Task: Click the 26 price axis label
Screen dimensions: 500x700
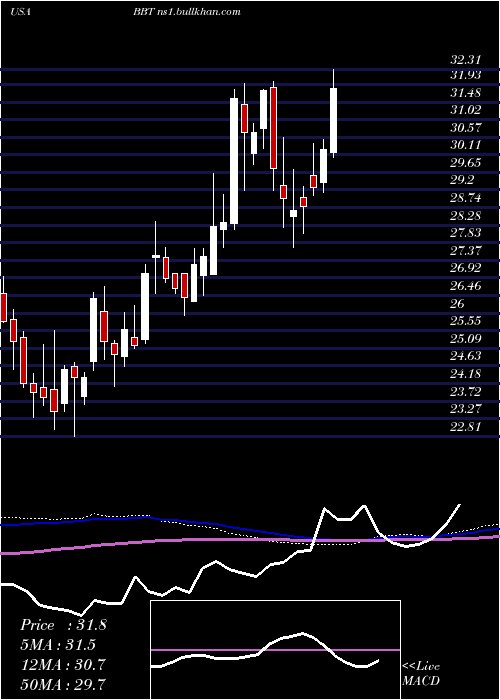Action: (458, 303)
